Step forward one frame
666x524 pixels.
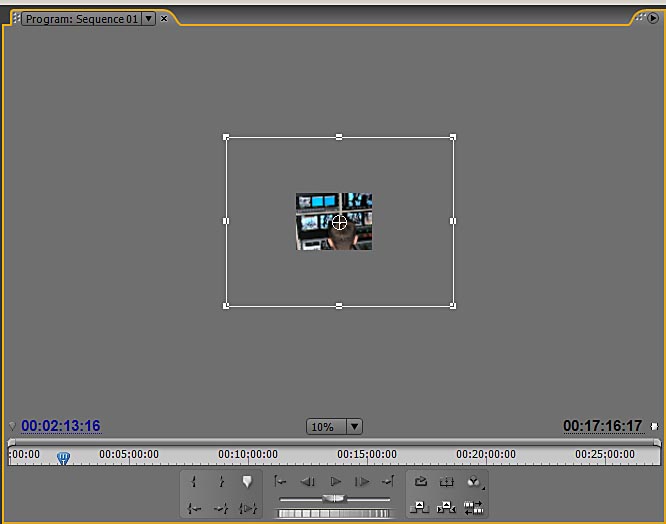(362, 482)
